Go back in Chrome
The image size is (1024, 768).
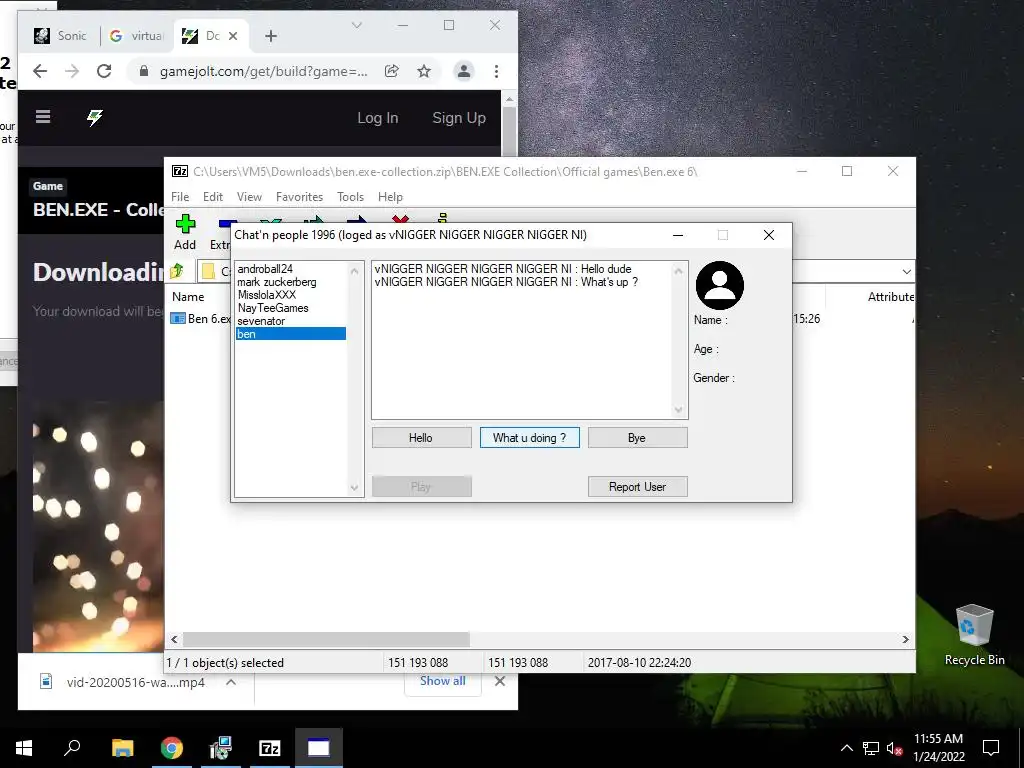tap(40, 71)
